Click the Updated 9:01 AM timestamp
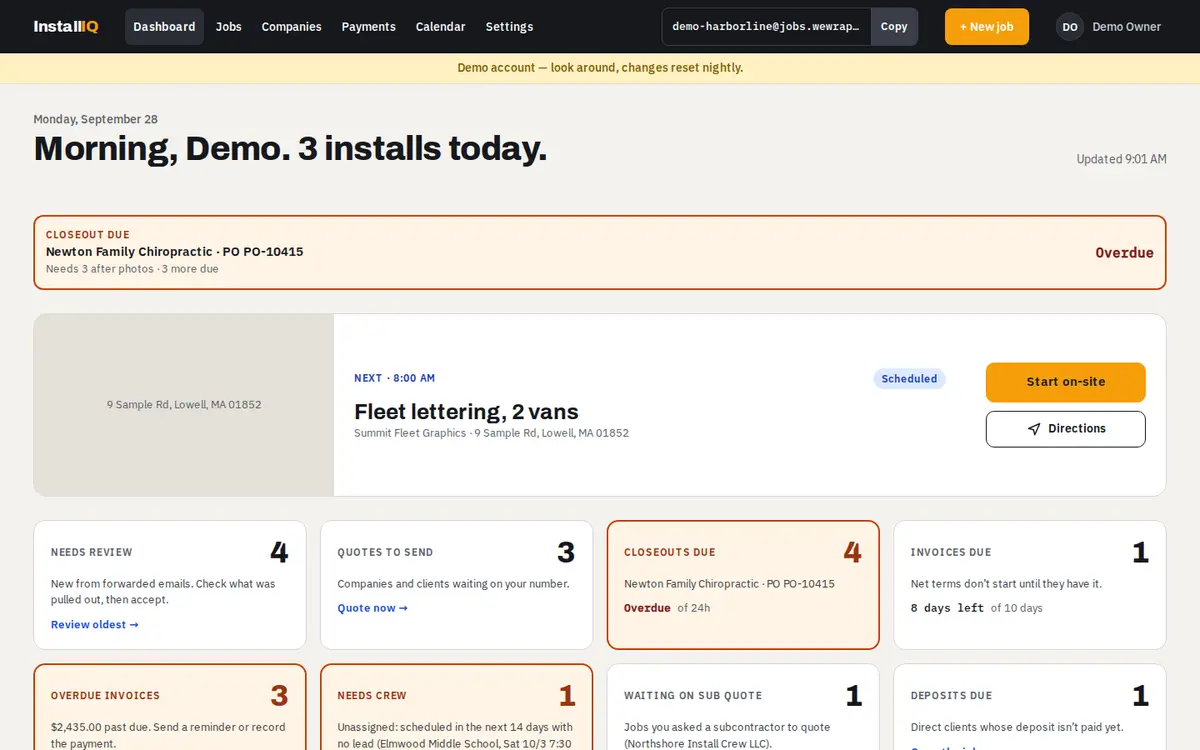Image resolution: width=1200 pixels, height=750 pixels. pyautogui.click(x=1121, y=159)
